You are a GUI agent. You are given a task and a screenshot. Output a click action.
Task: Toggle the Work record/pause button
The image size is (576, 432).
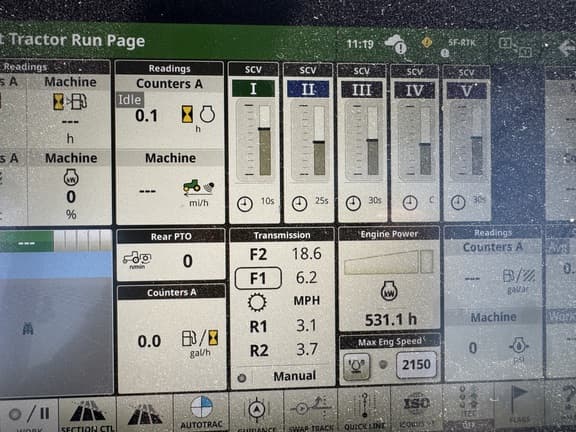tap(29, 415)
